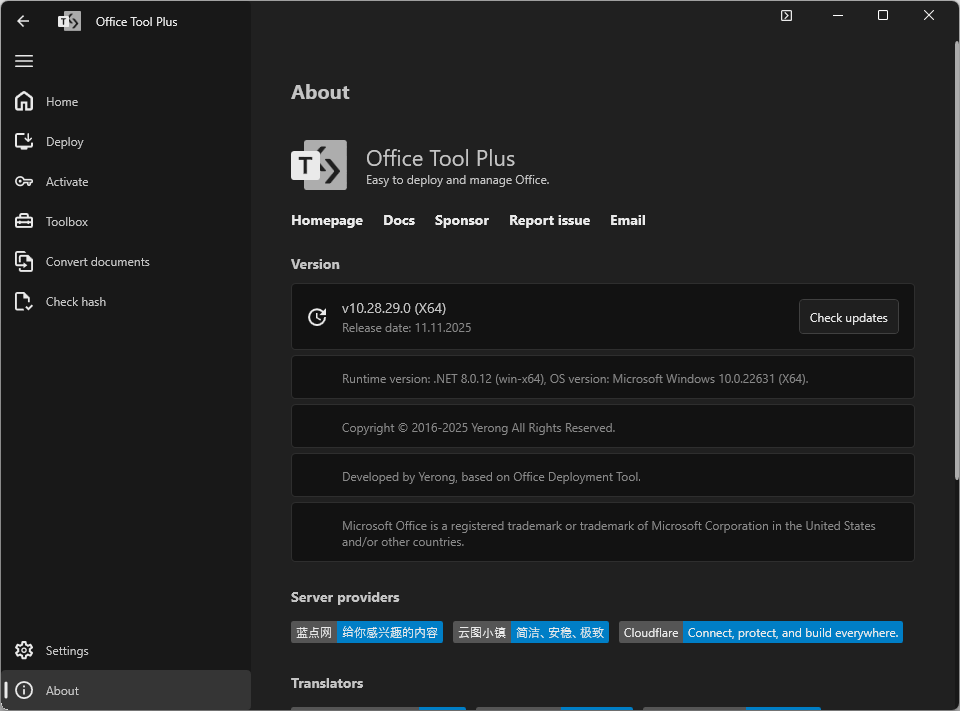Select Toolbox in the sidebar
This screenshot has width=960, height=711.
click(126, 222)
